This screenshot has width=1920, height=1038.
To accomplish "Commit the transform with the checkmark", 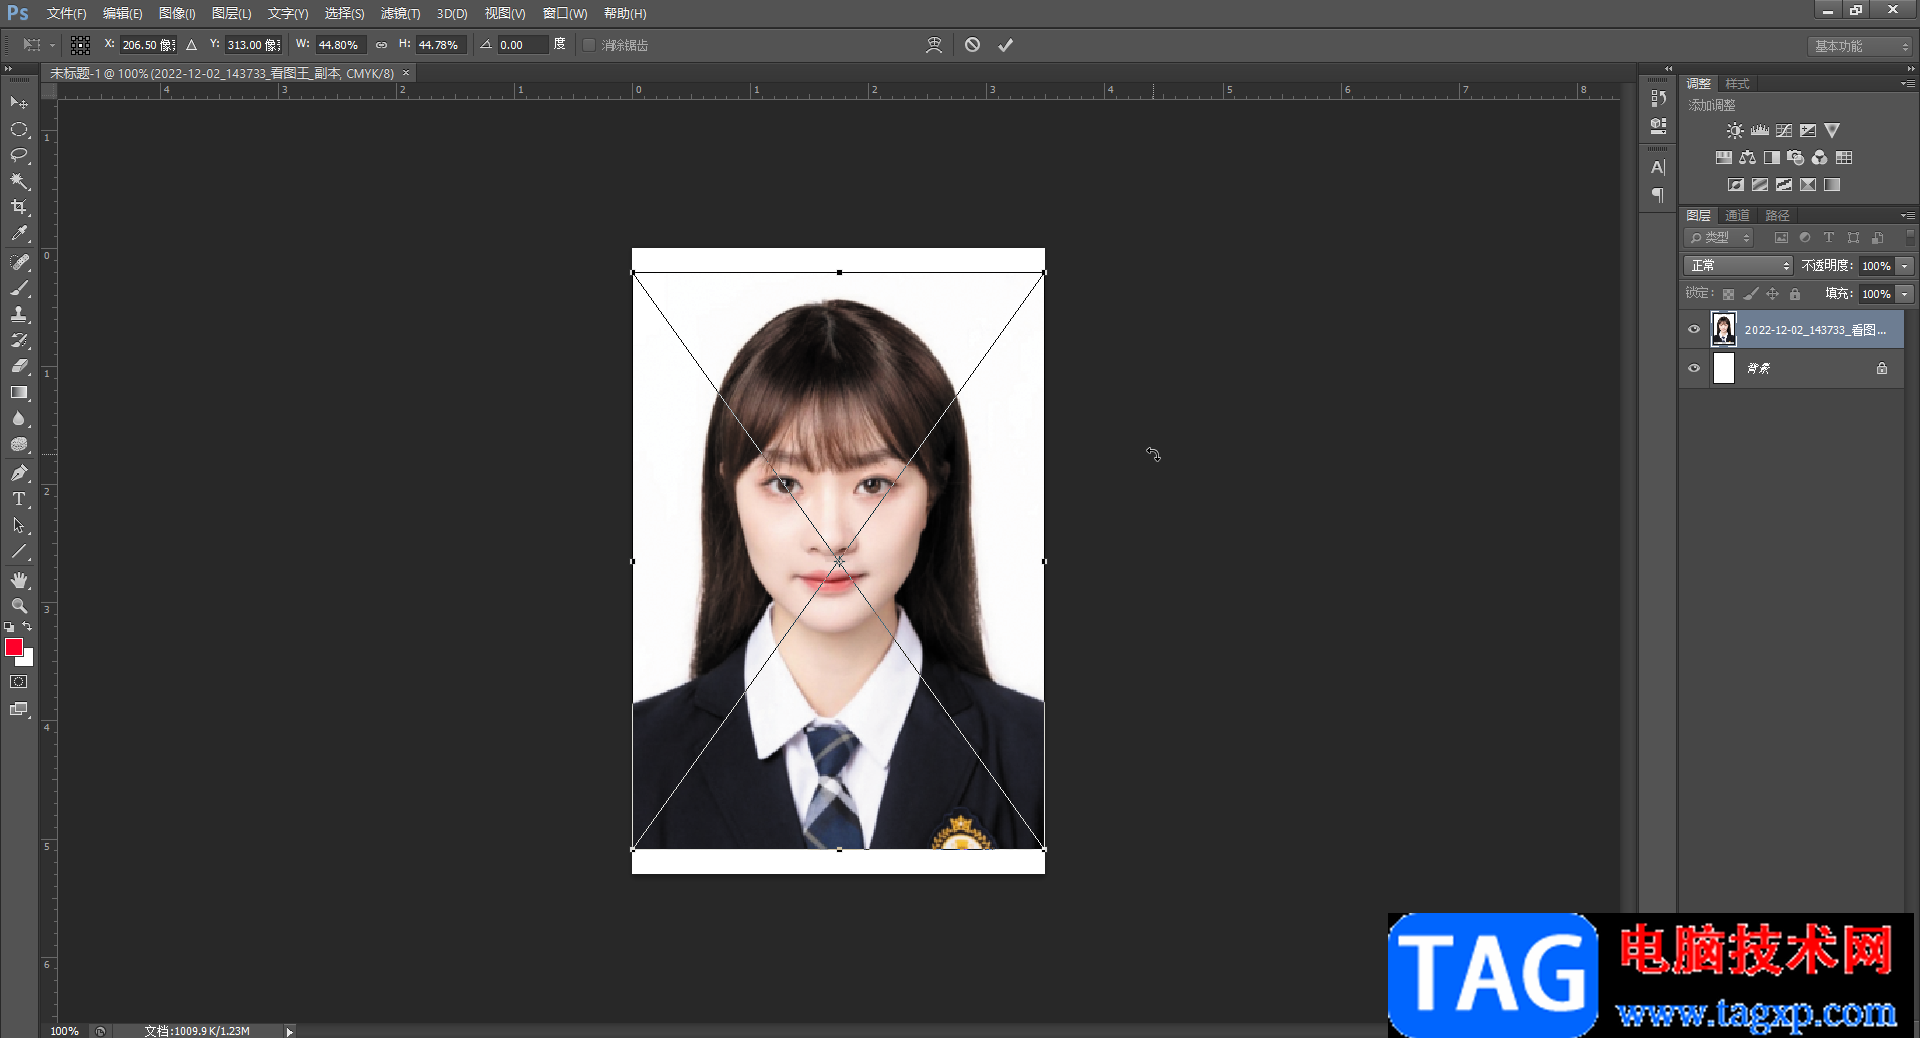I will pyautogui.click(x=1005, y=45).
